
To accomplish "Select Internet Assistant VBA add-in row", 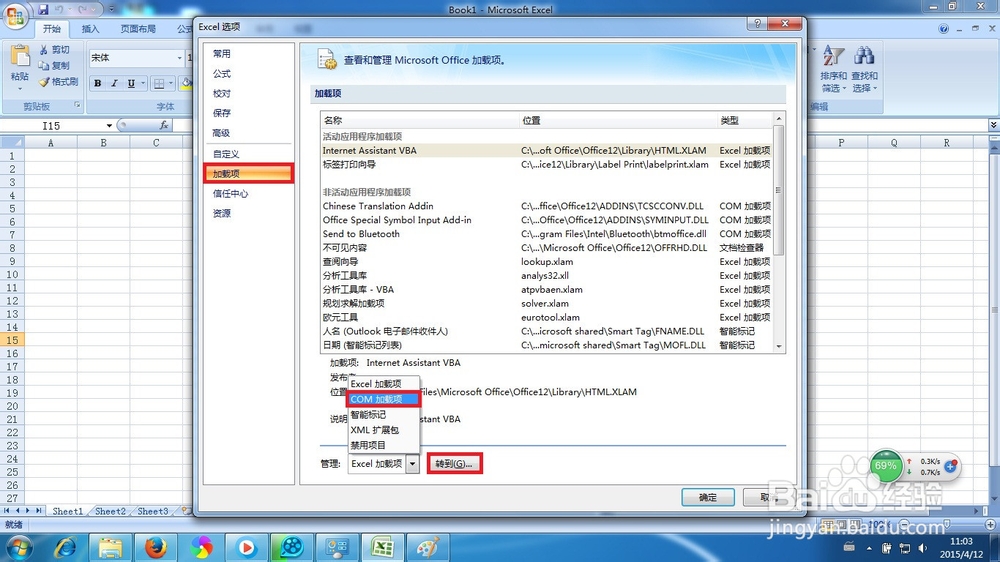I will tap(547, 151).
